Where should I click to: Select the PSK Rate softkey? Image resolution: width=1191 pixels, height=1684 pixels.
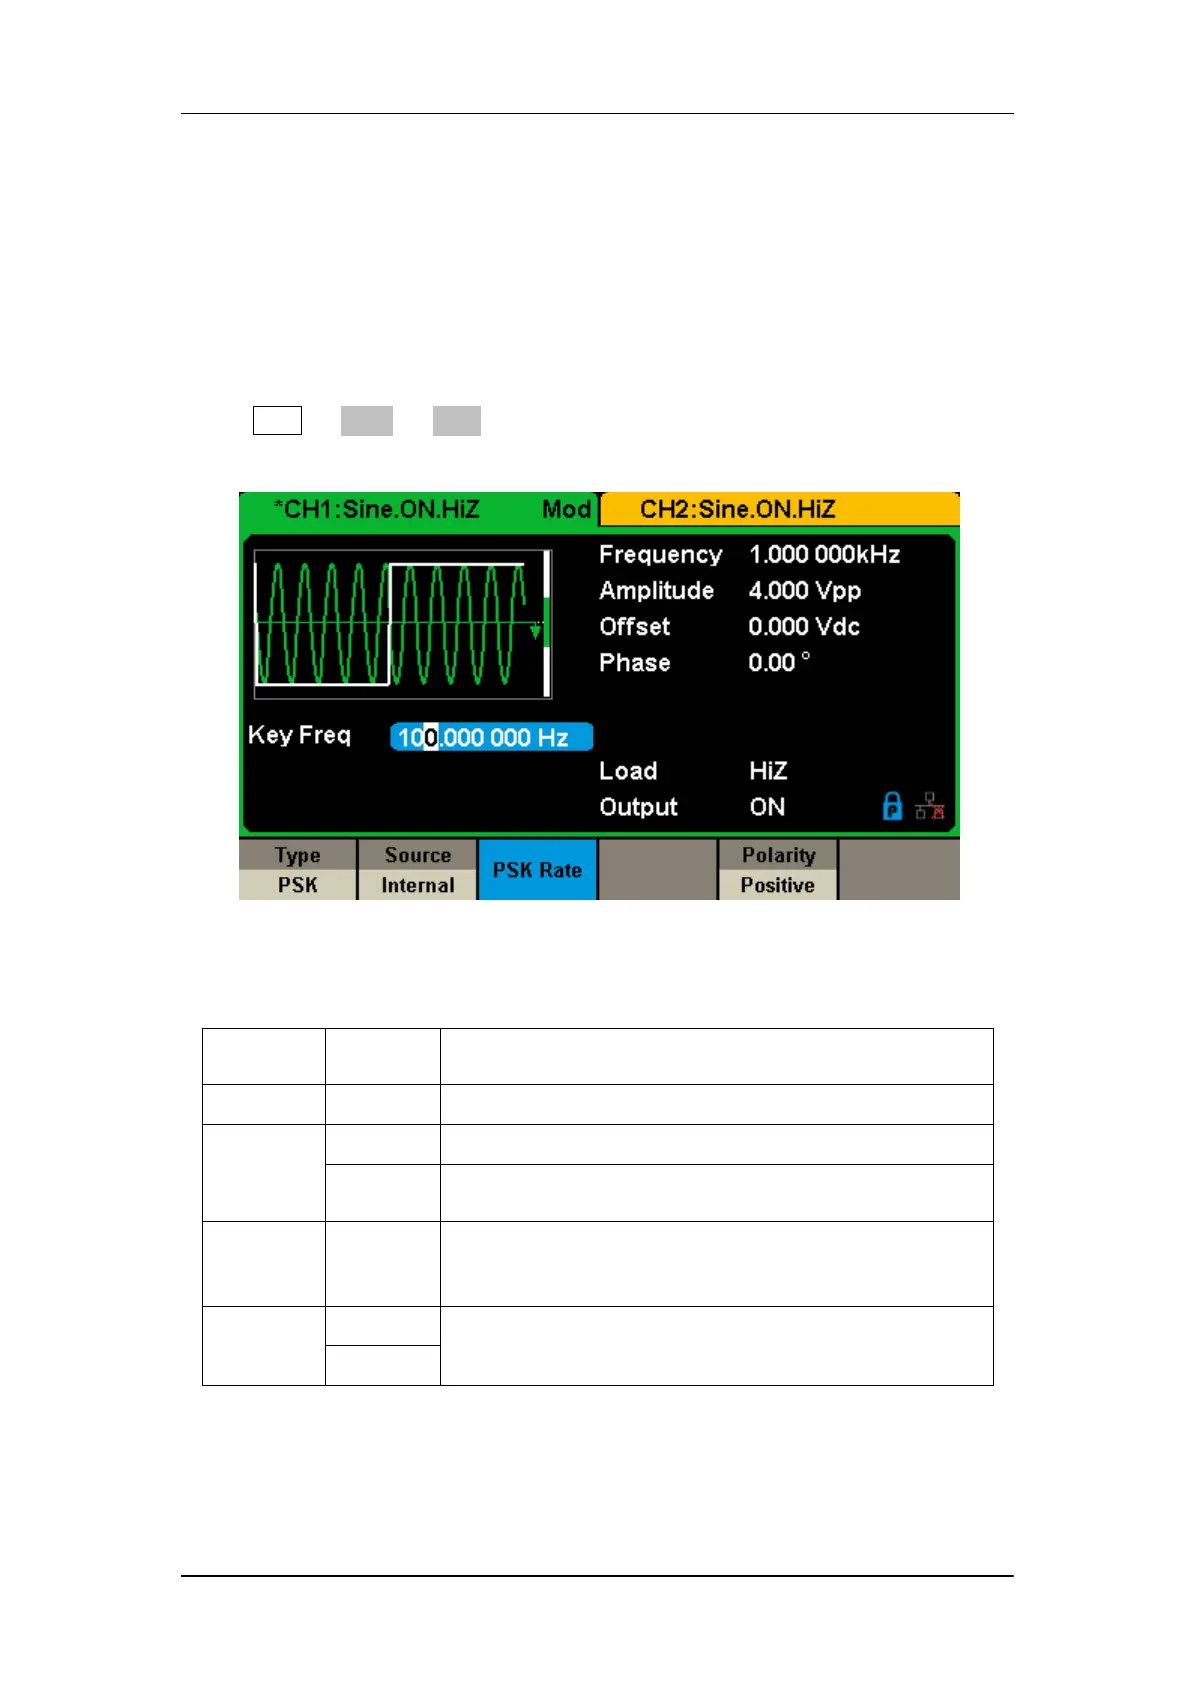pos(537,870)
